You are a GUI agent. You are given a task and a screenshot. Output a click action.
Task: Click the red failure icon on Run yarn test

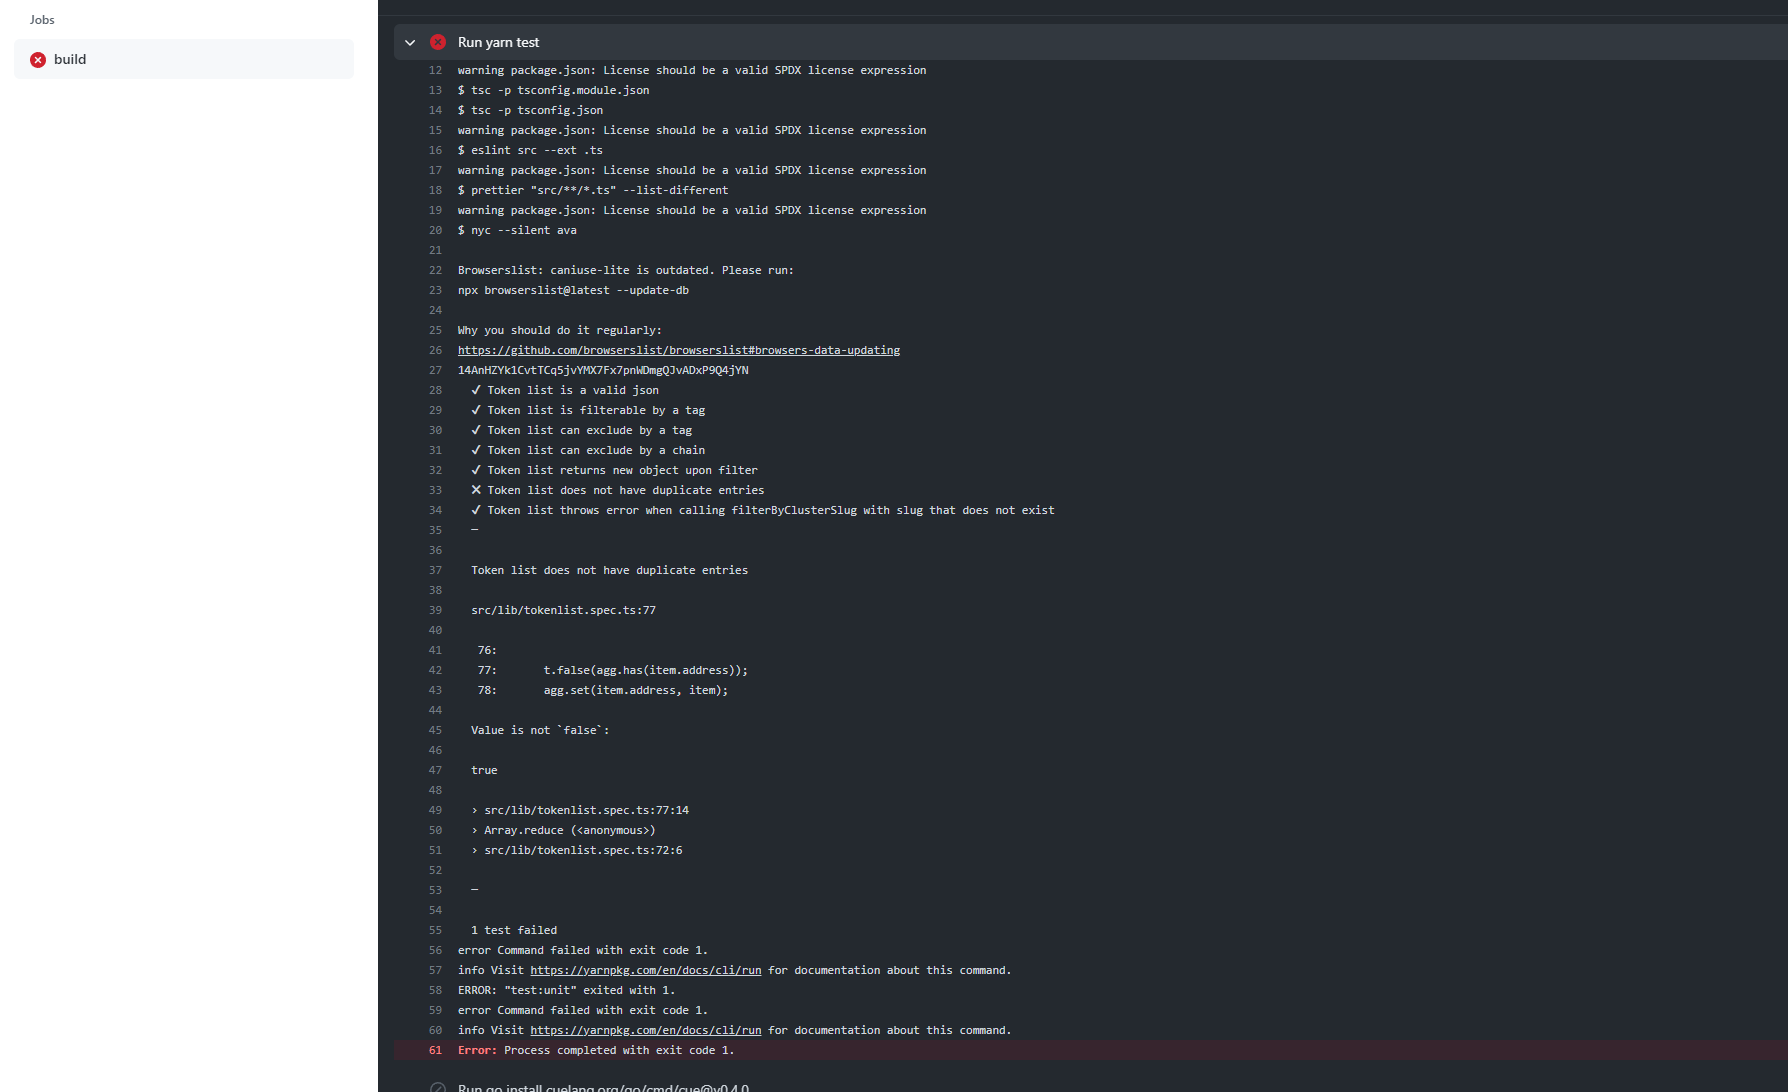[438, 42]
